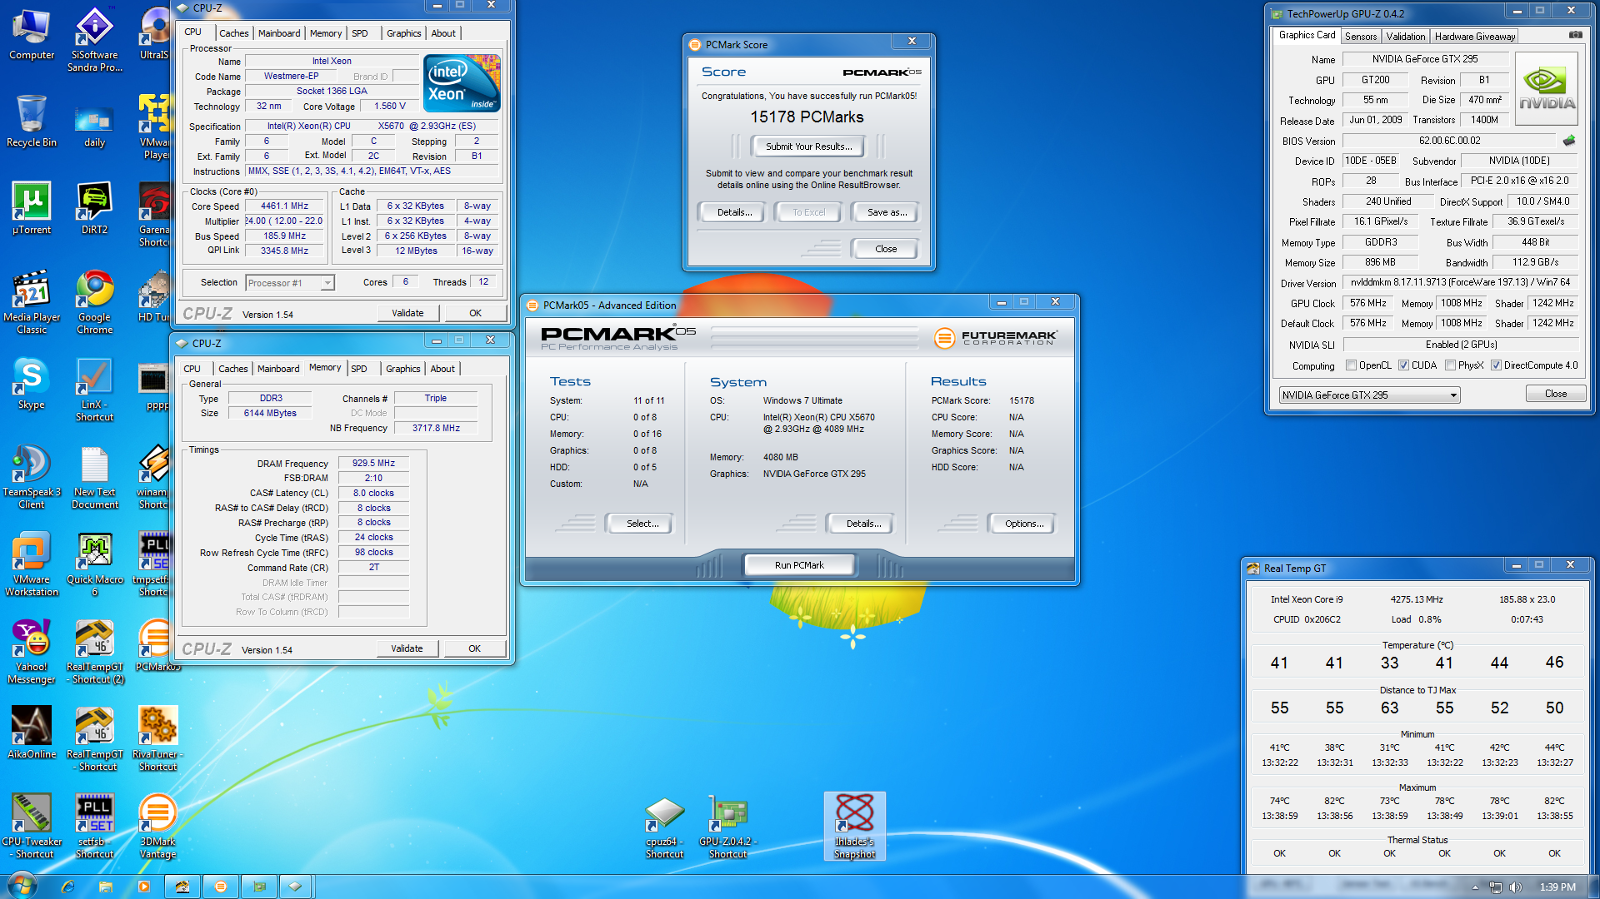
Task: Click the volume icon in system tray
Action: [x=1515, y=887]
